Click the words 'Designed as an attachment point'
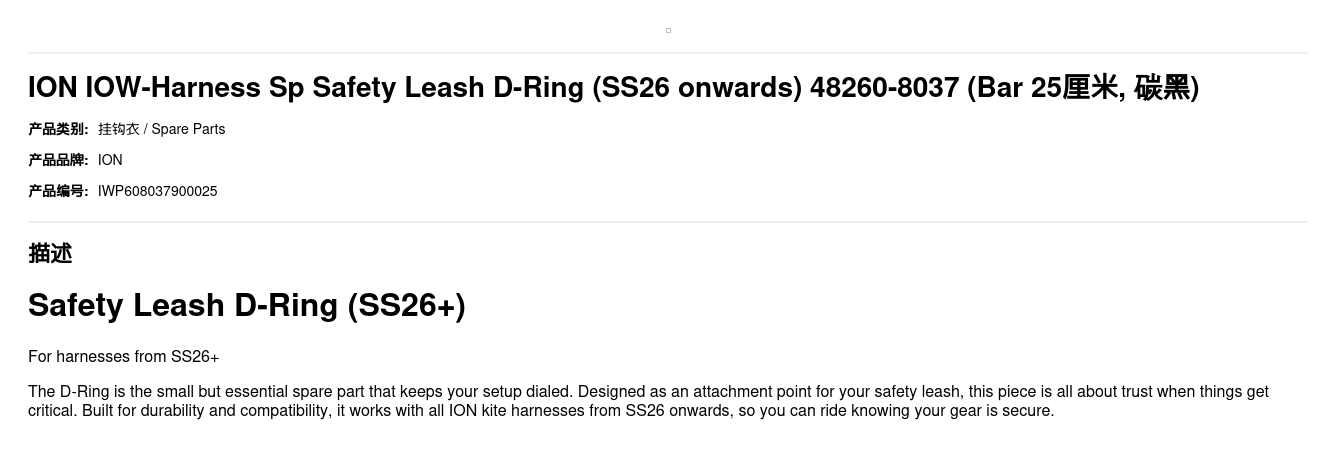This screenshot has height=466, width=1328. click(x=691, y=392)
